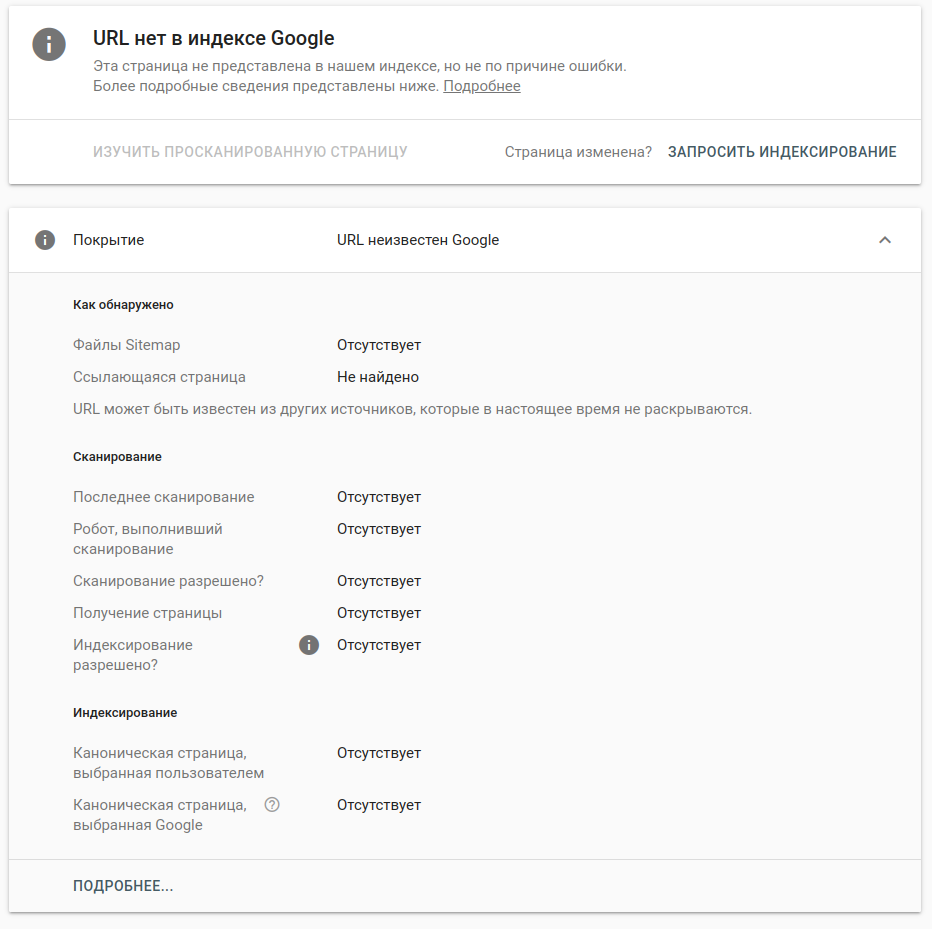The height and width of the screenshot is (929, 932).
Task: Click ПОДРОБНЕЕ... at the bottom of the card
Action: click(x=123, y=886)
